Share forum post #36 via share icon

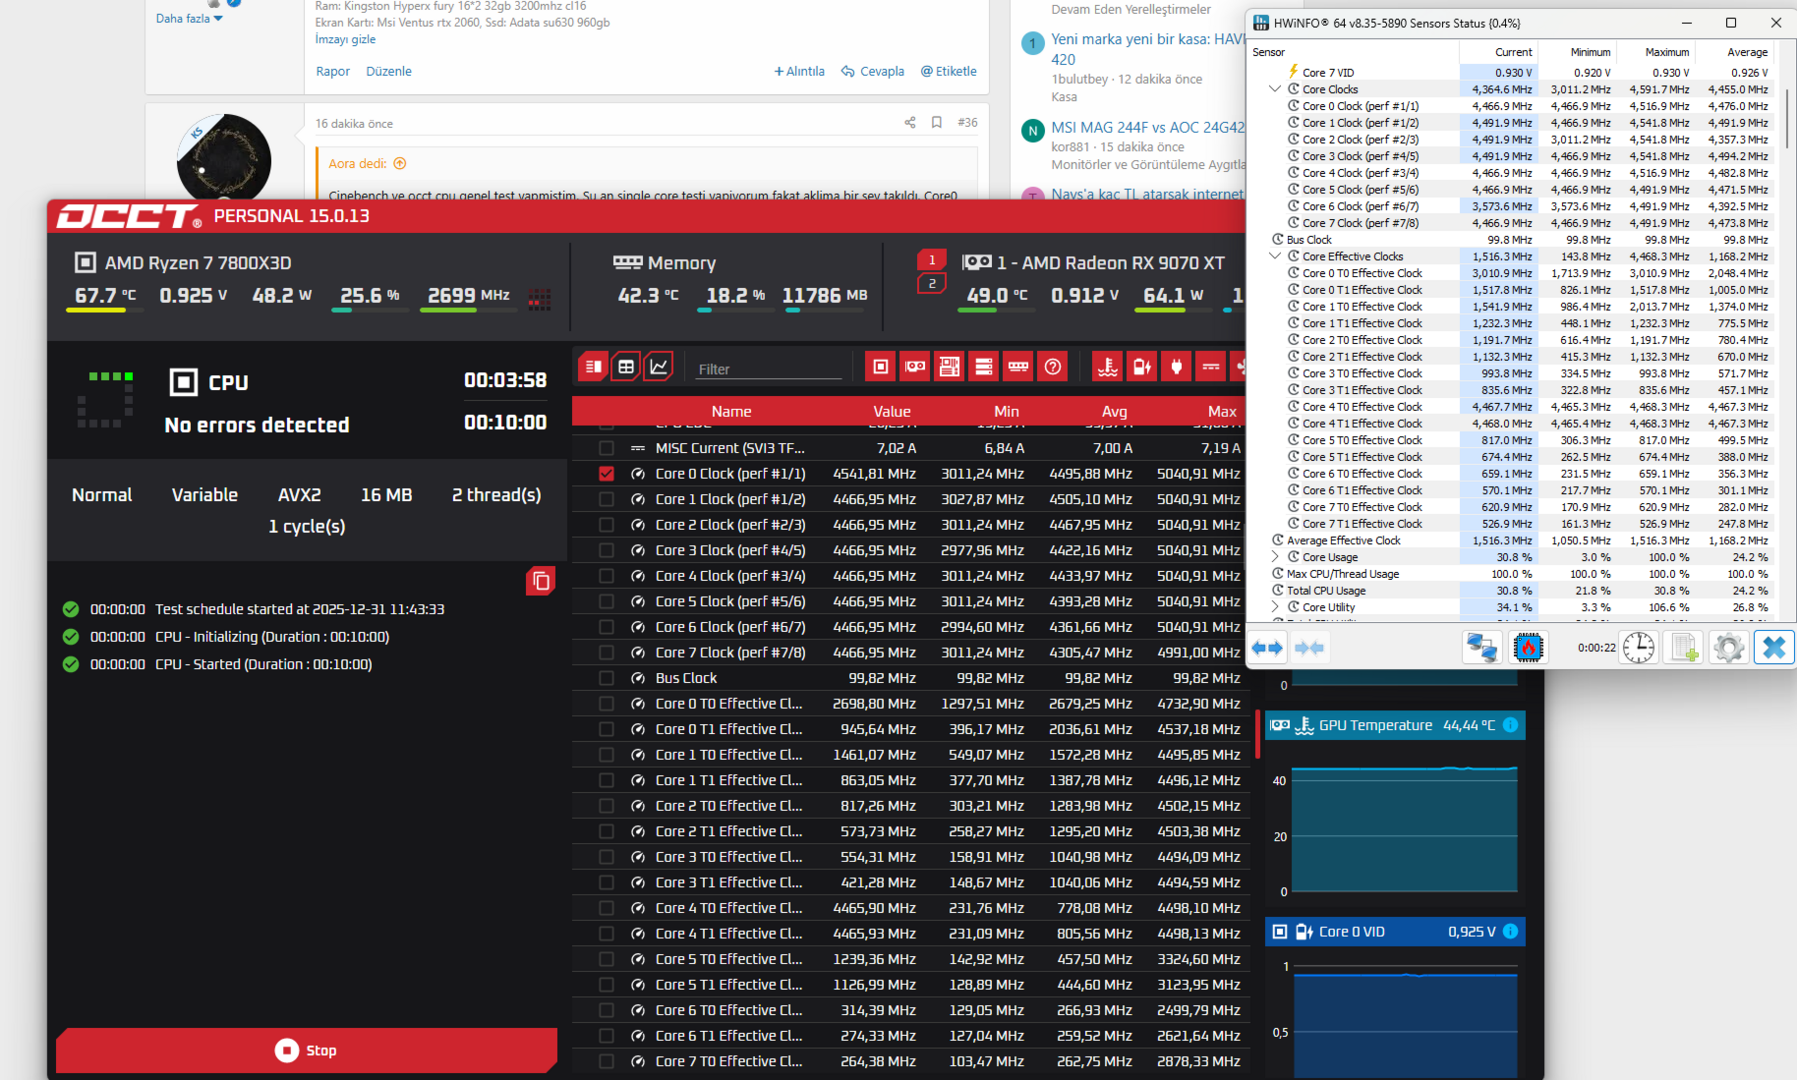click(x=910, y=122)
